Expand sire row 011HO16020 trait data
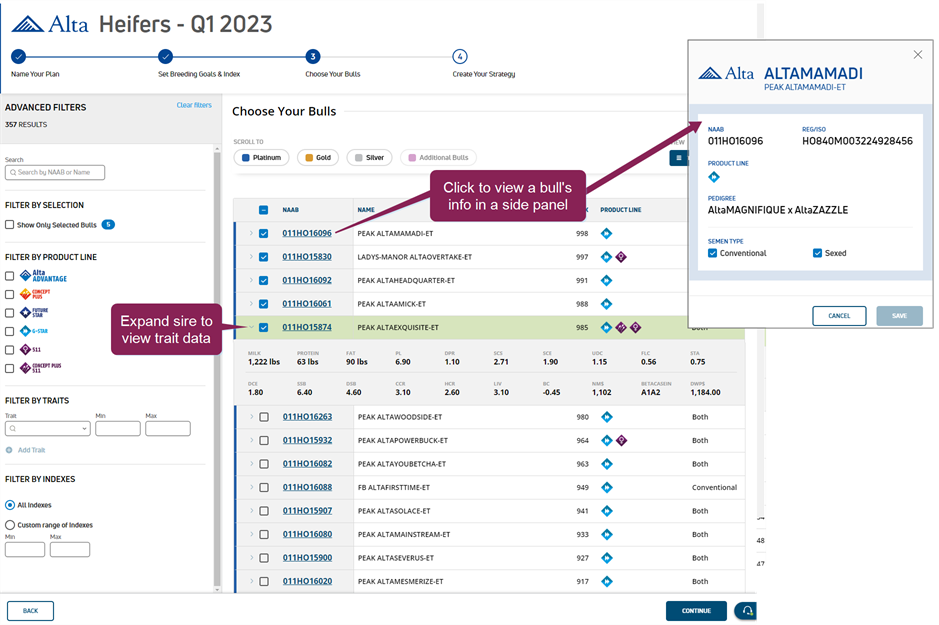This screenshot has width=939, height=625. tap(252, 581)
